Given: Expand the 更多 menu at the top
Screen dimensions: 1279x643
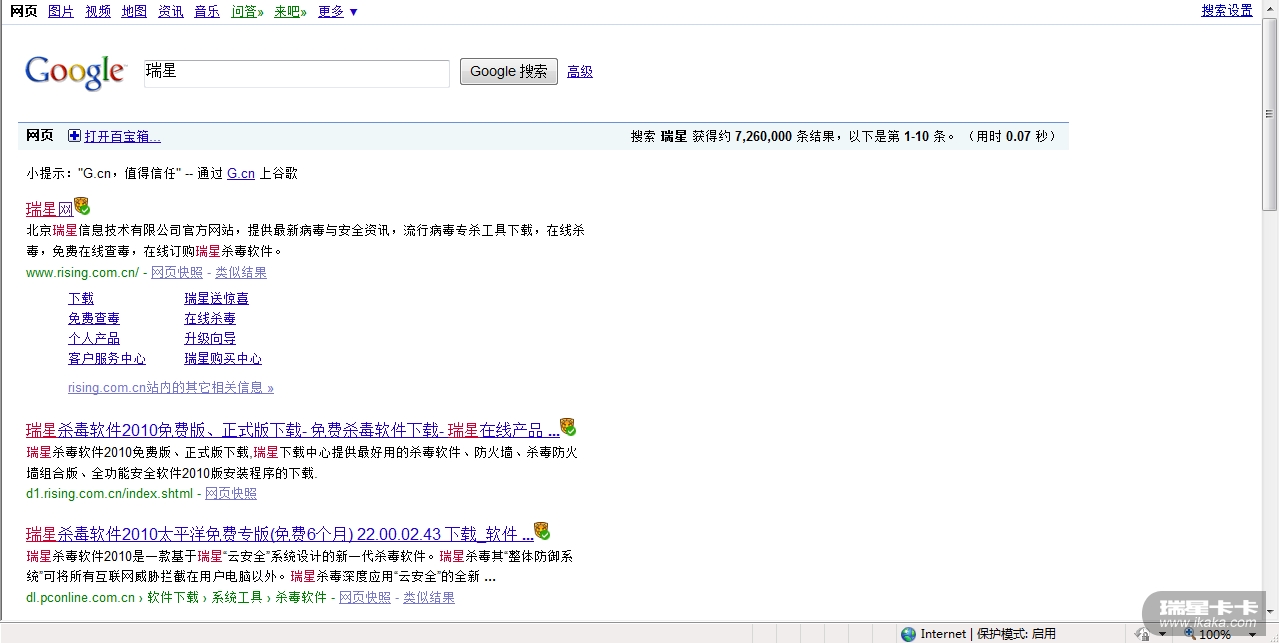Looking at the screenshot, I should click(338, 11).
